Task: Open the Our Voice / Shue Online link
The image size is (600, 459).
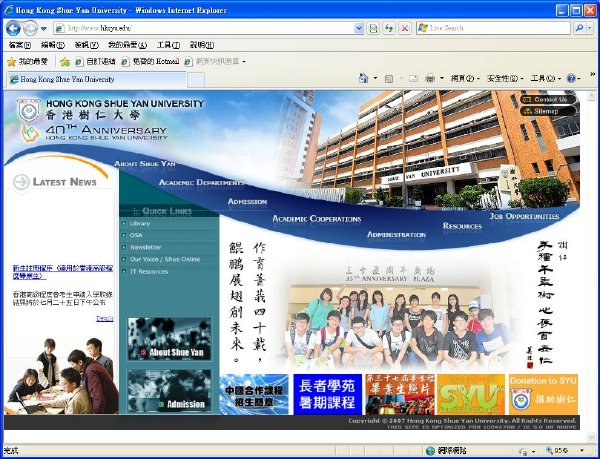Action: pos(165,259)
